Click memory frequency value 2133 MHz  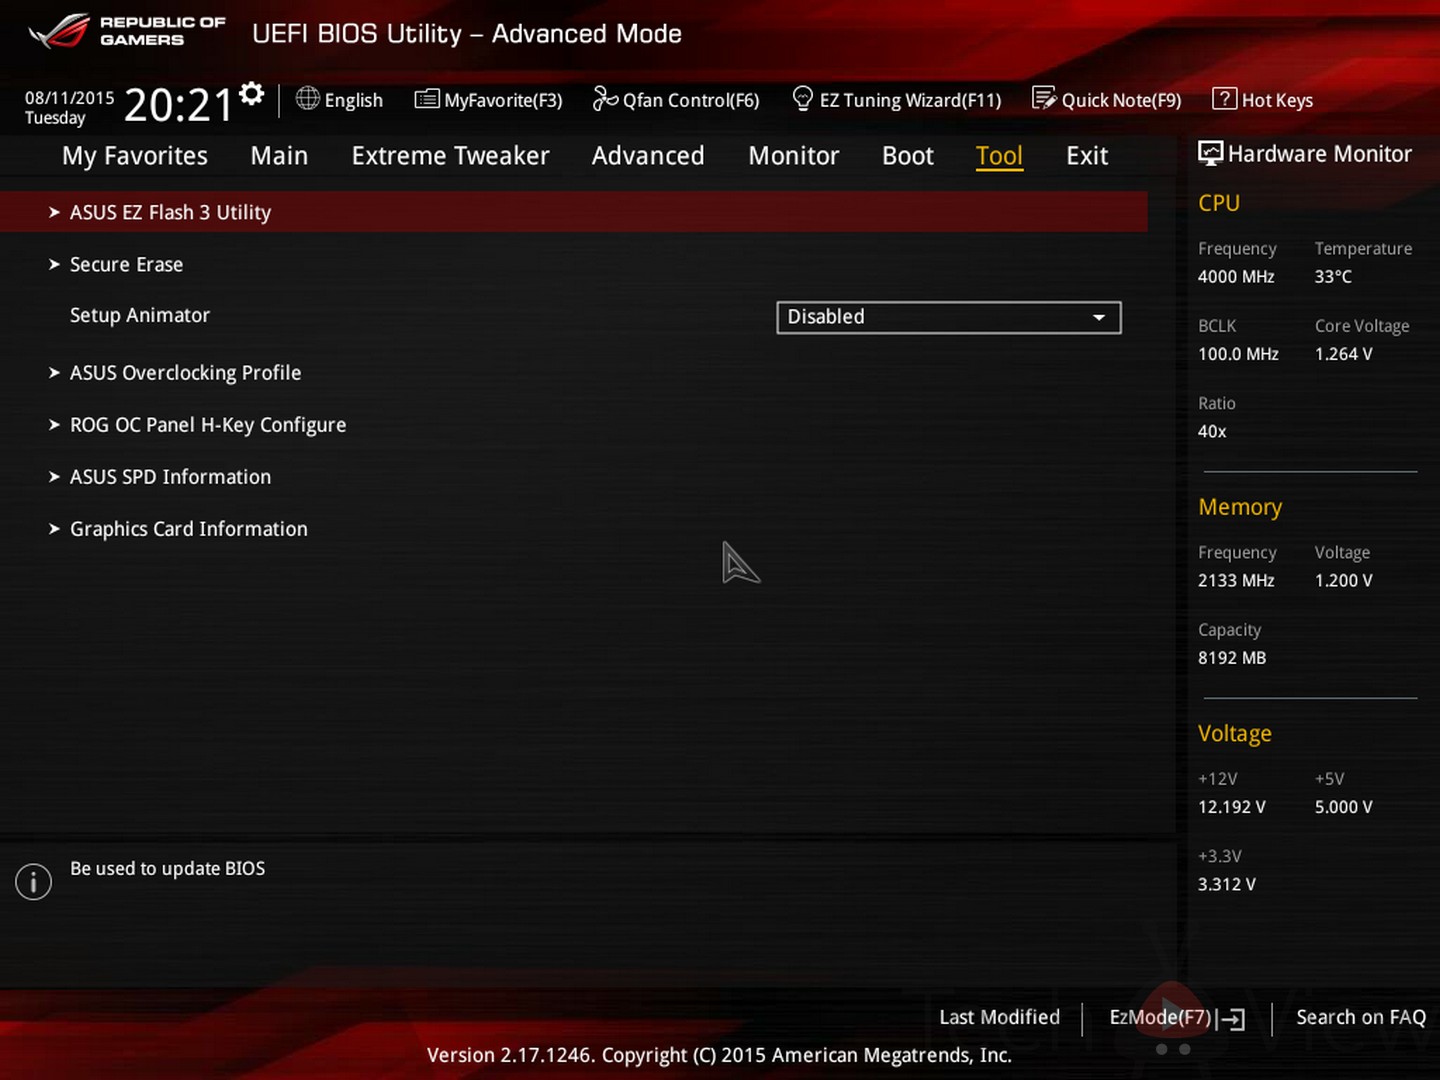point(1236,581)
